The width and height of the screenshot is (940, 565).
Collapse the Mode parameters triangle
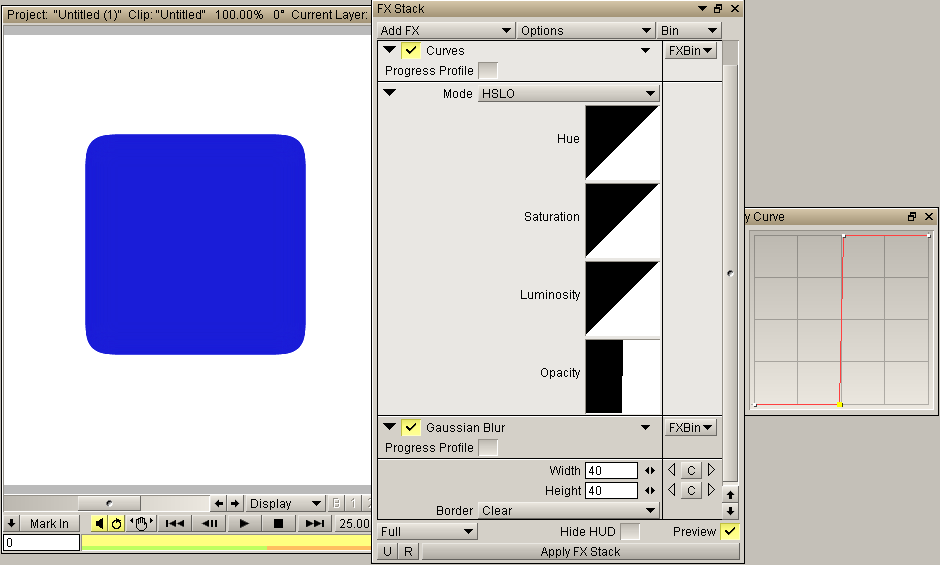click(x=390, y=93)
